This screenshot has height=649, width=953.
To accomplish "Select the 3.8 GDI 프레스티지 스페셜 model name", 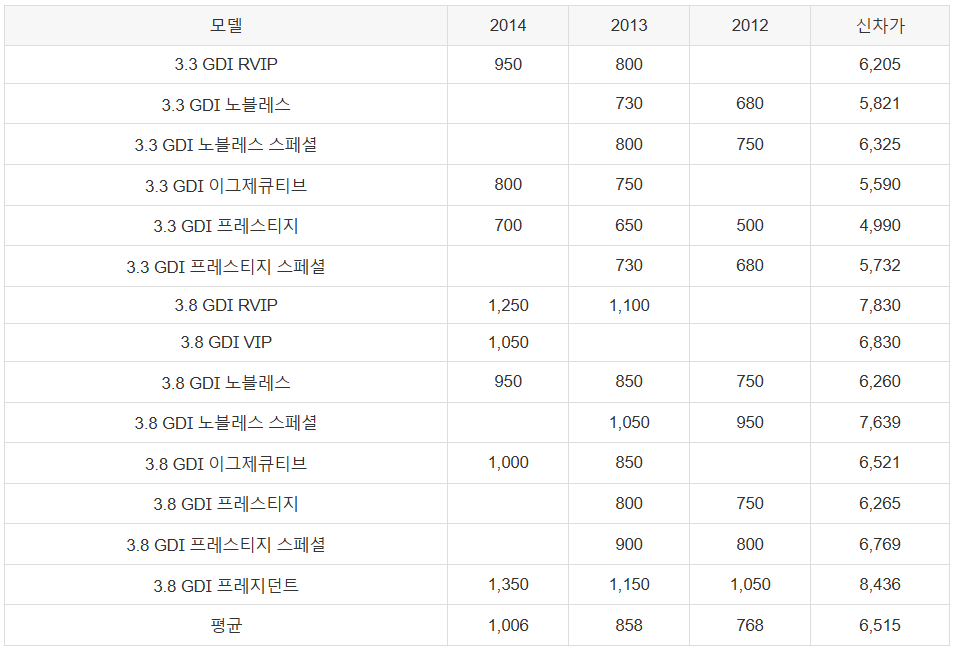I will pos(225,544).
